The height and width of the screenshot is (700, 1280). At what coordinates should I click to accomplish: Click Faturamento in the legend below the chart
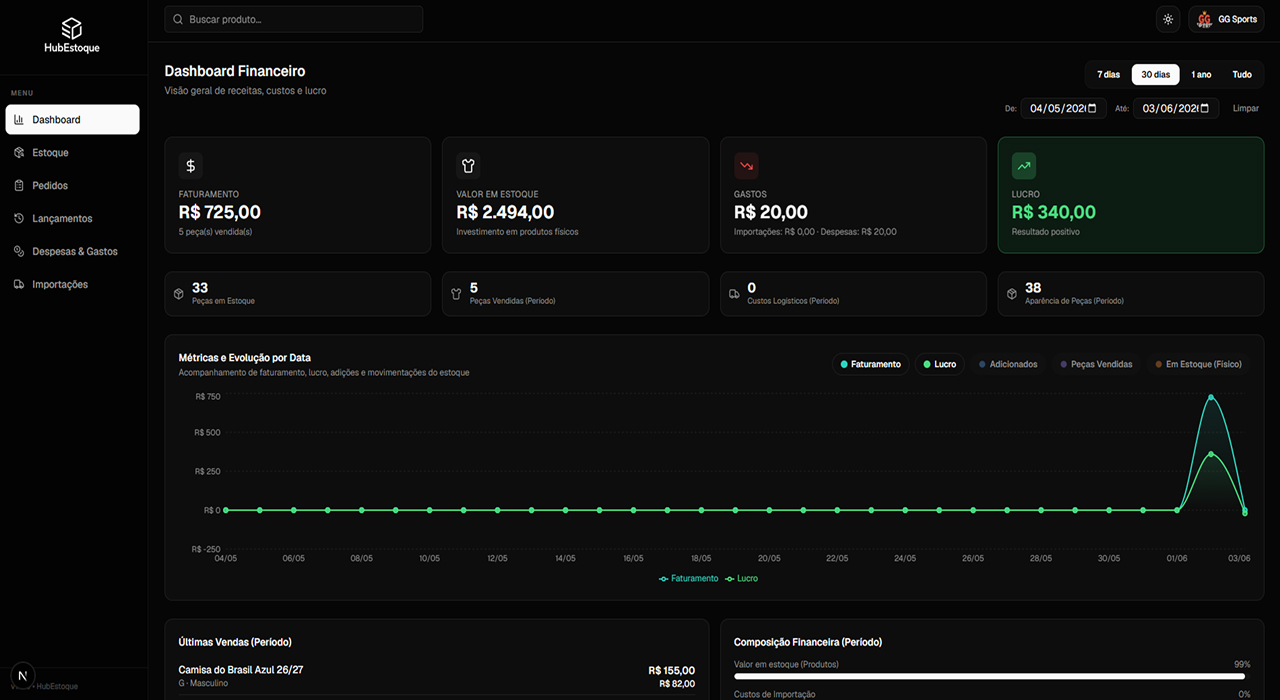(689, 579)
